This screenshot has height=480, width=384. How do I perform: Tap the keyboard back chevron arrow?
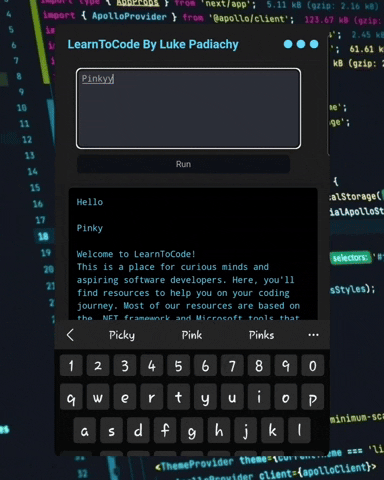70,335
